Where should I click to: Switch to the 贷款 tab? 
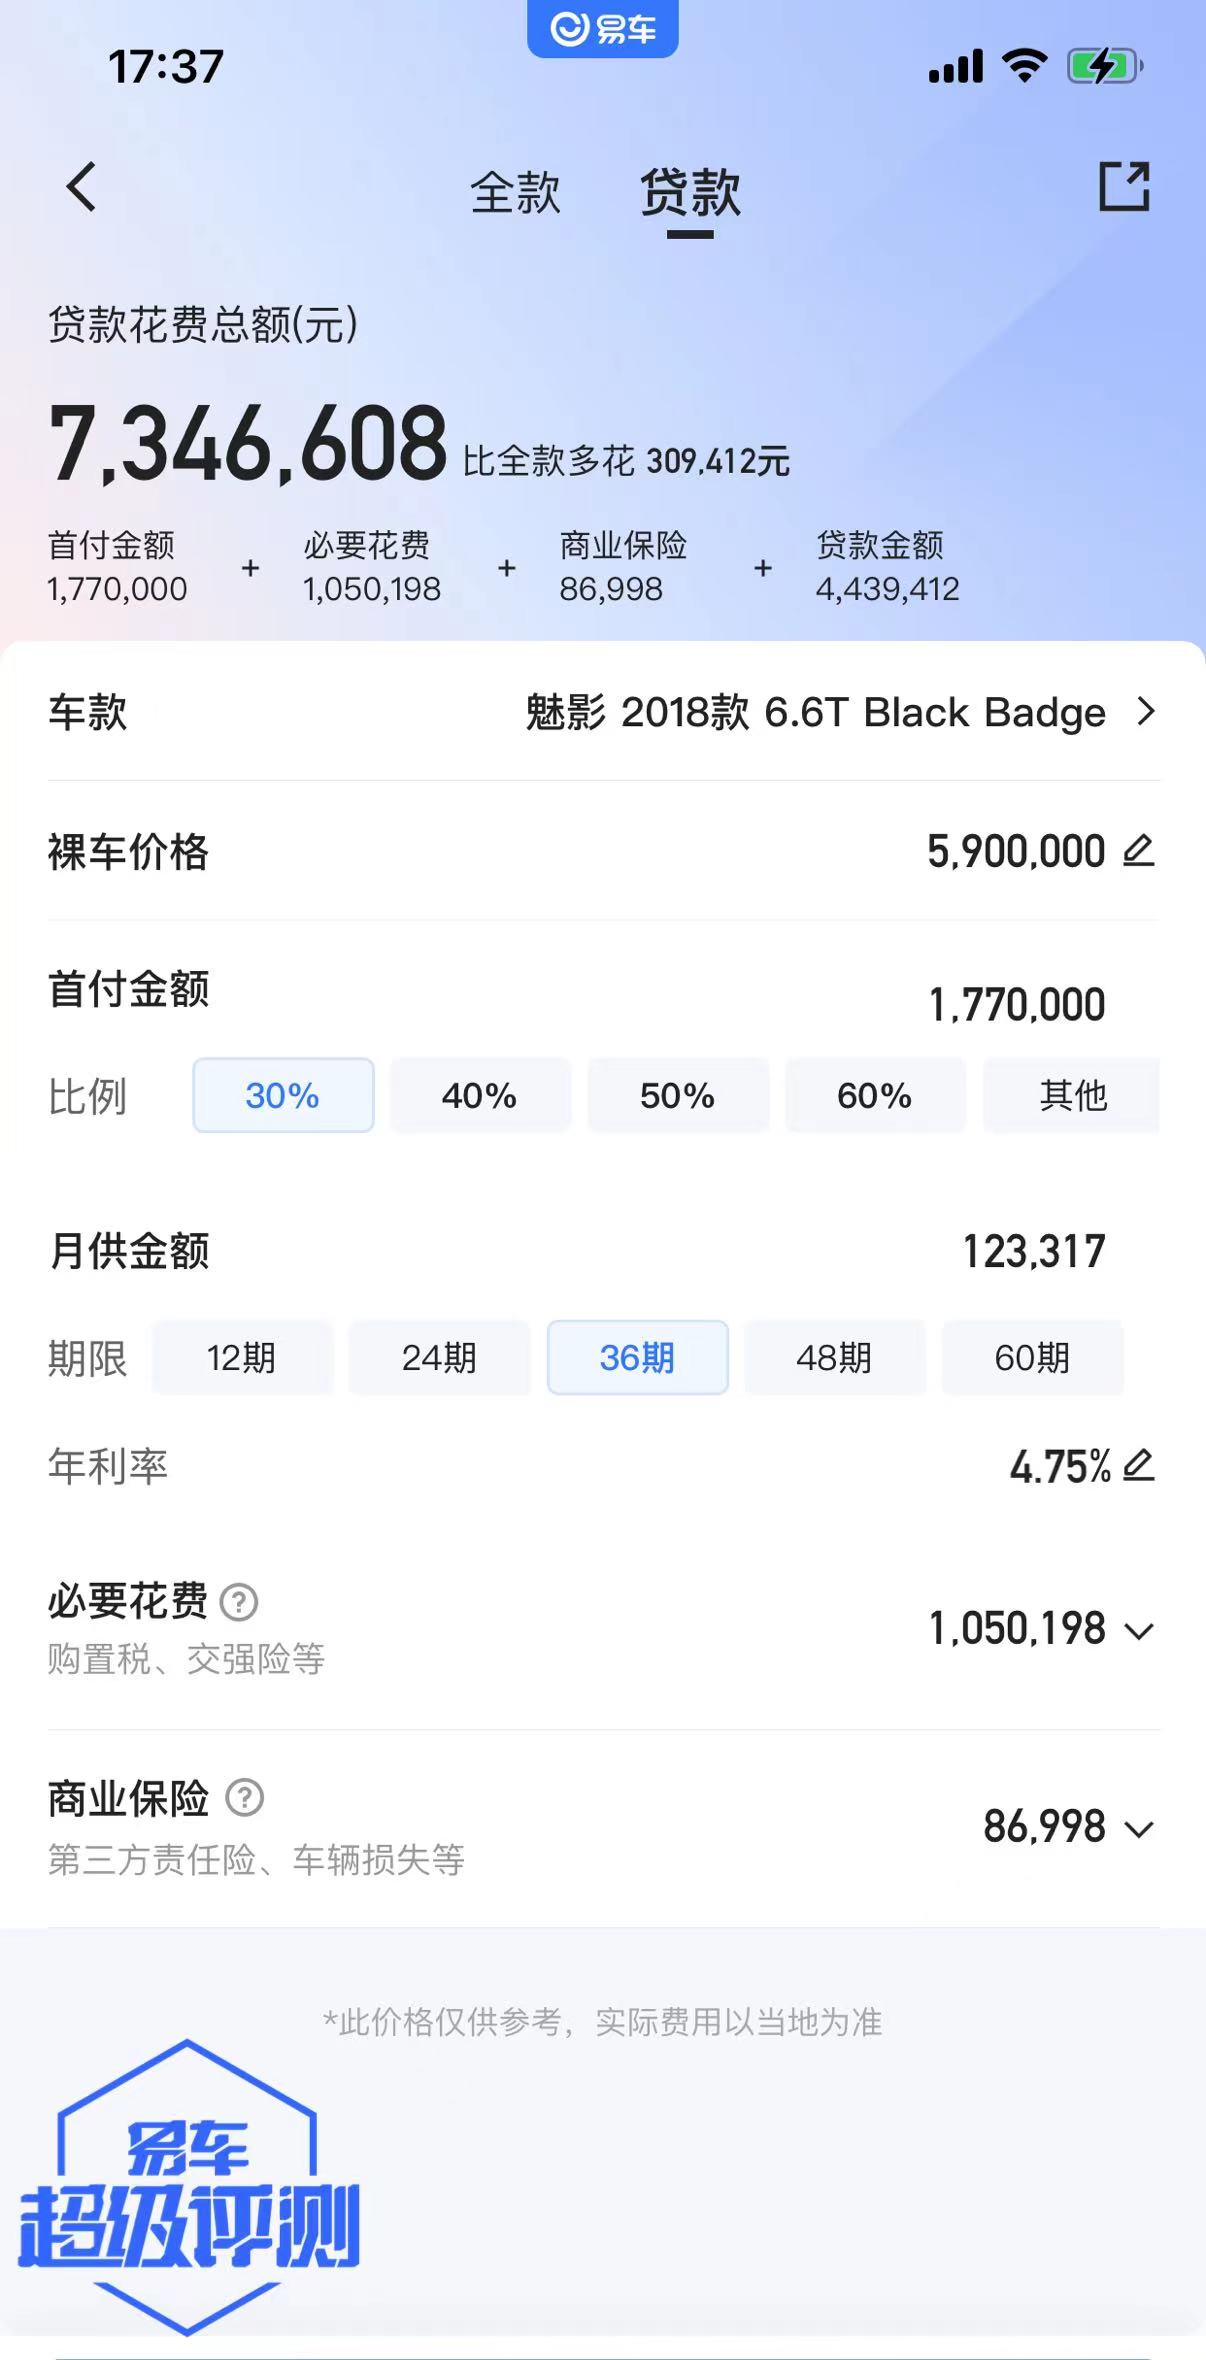coord(690,192)
